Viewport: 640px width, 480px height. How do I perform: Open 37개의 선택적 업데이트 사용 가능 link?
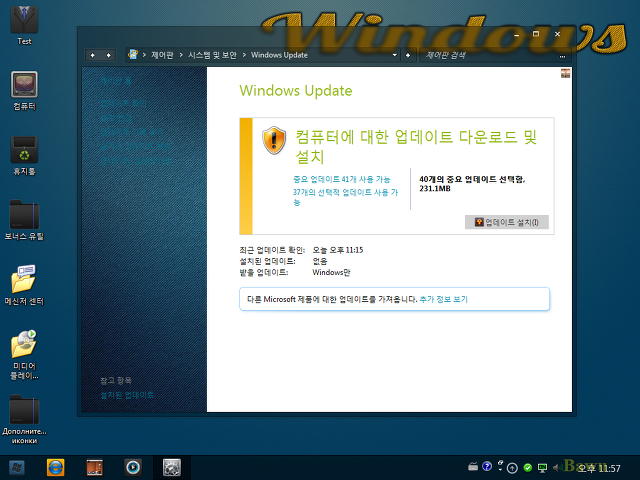tap(345, 197)
